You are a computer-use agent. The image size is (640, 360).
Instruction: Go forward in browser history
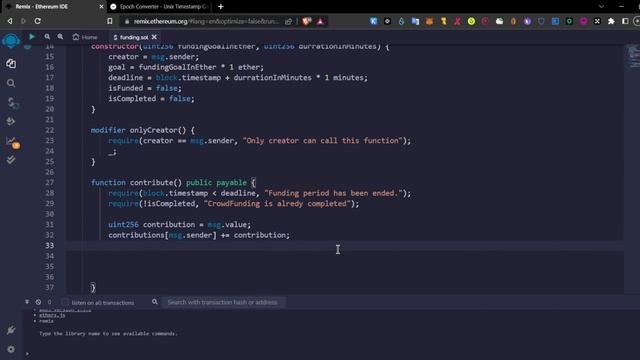23,21
